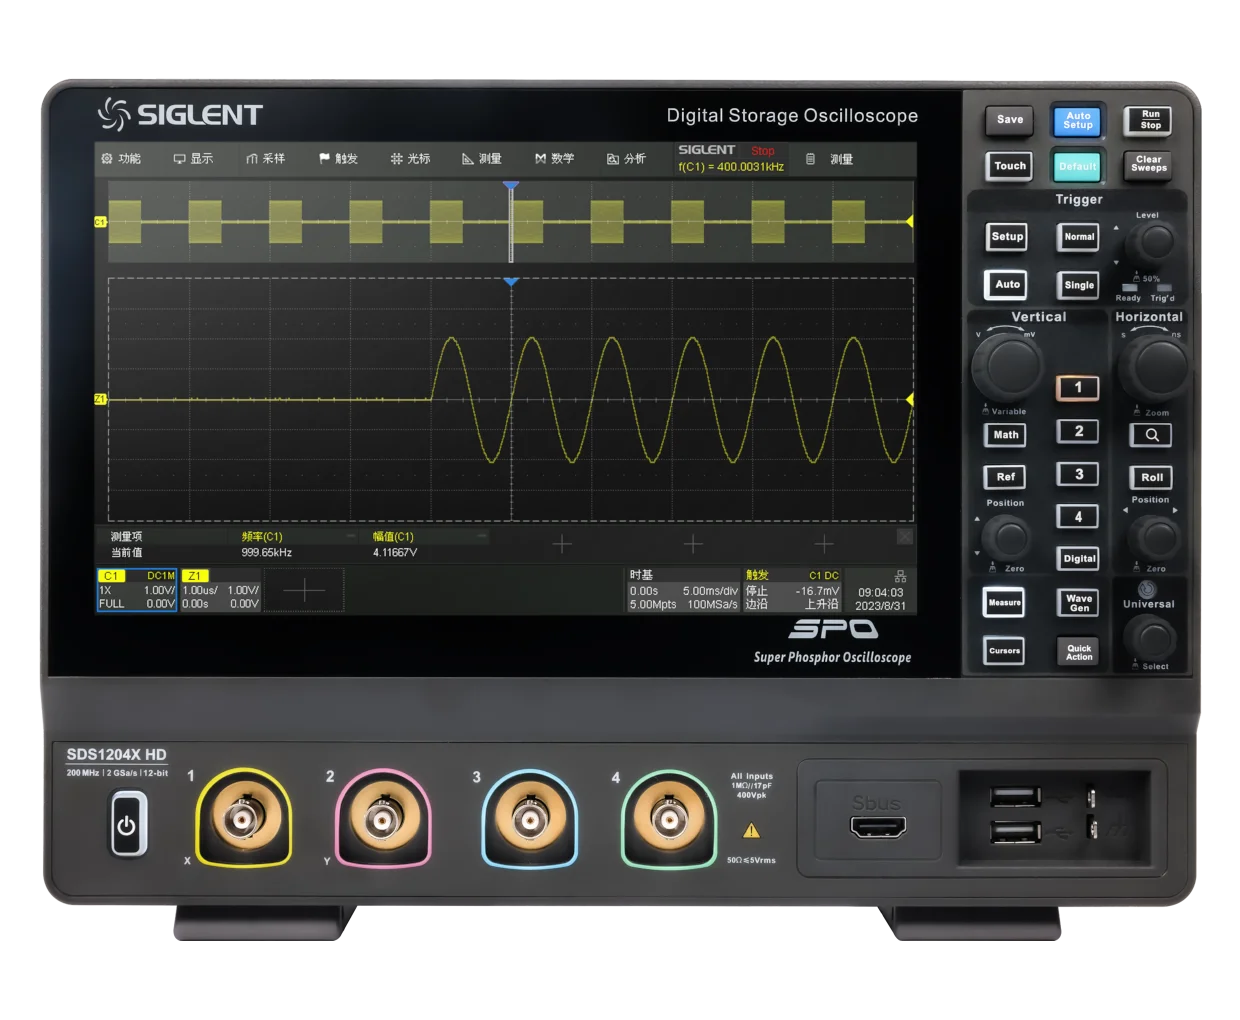Toggle the Math button
This screenshot has width=1240, height=1020.
click(1006, 435)
